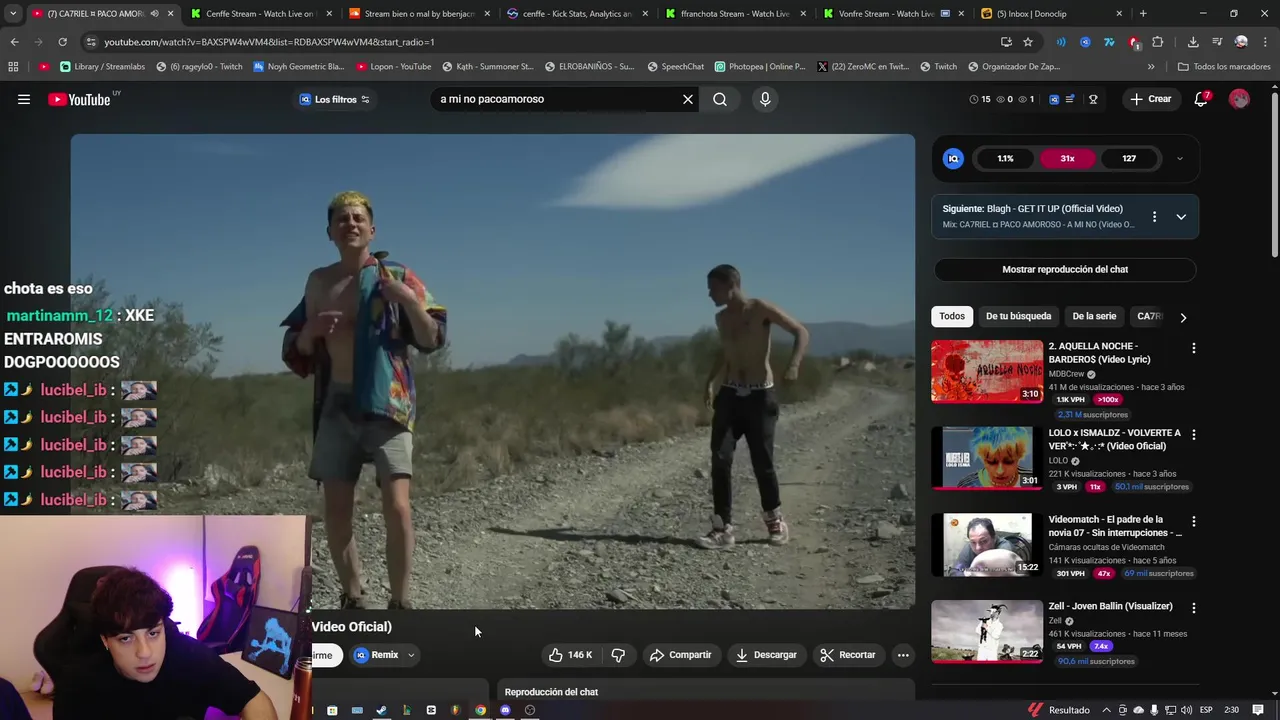Click the 31x vidIQ stat pill
Image resolution: width=1280 pixels, height=720 pixels.
tap(1068, 158)
